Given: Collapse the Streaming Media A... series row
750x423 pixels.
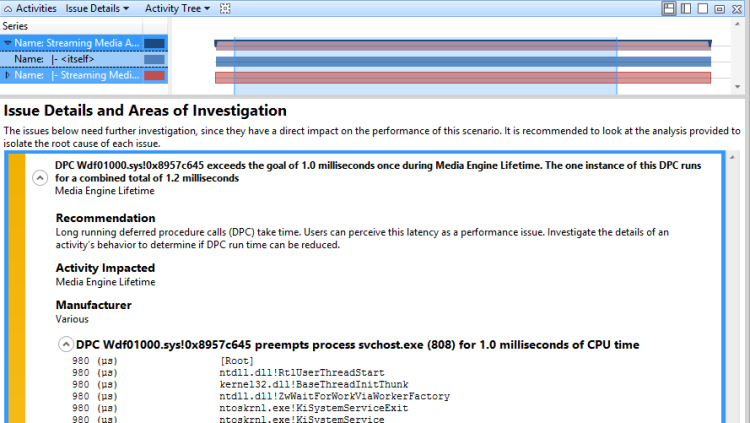Looking at the screenshot, I should tap(8, 44).
